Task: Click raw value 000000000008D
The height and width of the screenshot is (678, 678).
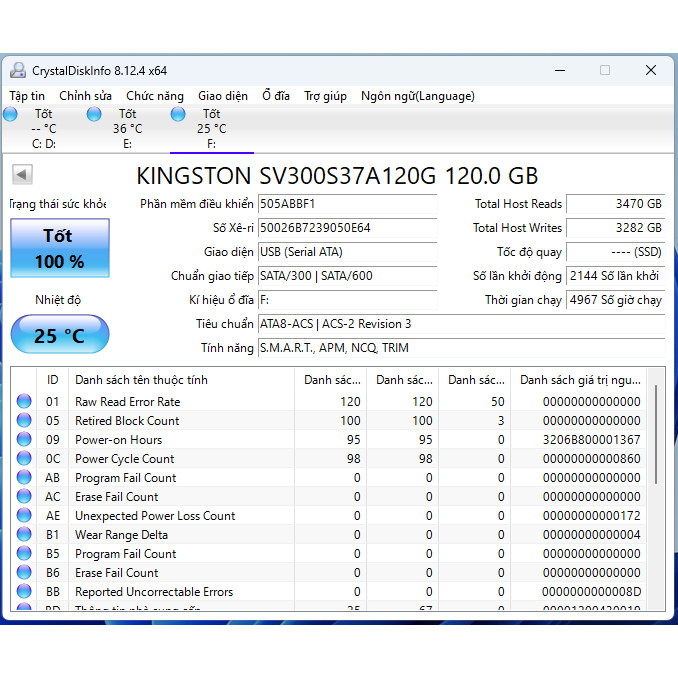Action: 592,592
